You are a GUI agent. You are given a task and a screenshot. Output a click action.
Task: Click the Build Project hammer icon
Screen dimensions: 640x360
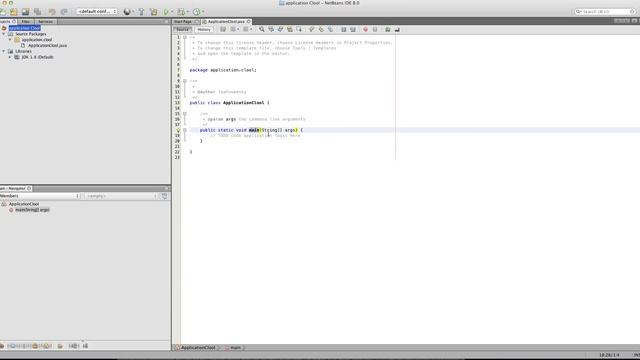click(x=141, y=12)
